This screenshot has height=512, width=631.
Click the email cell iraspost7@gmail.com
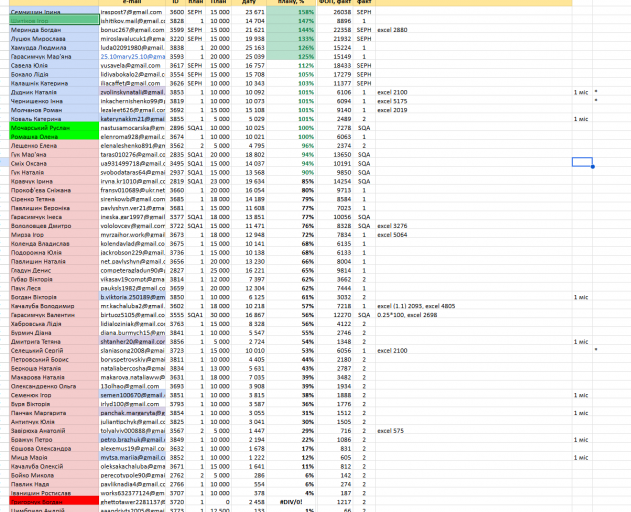tap(132, 12)
